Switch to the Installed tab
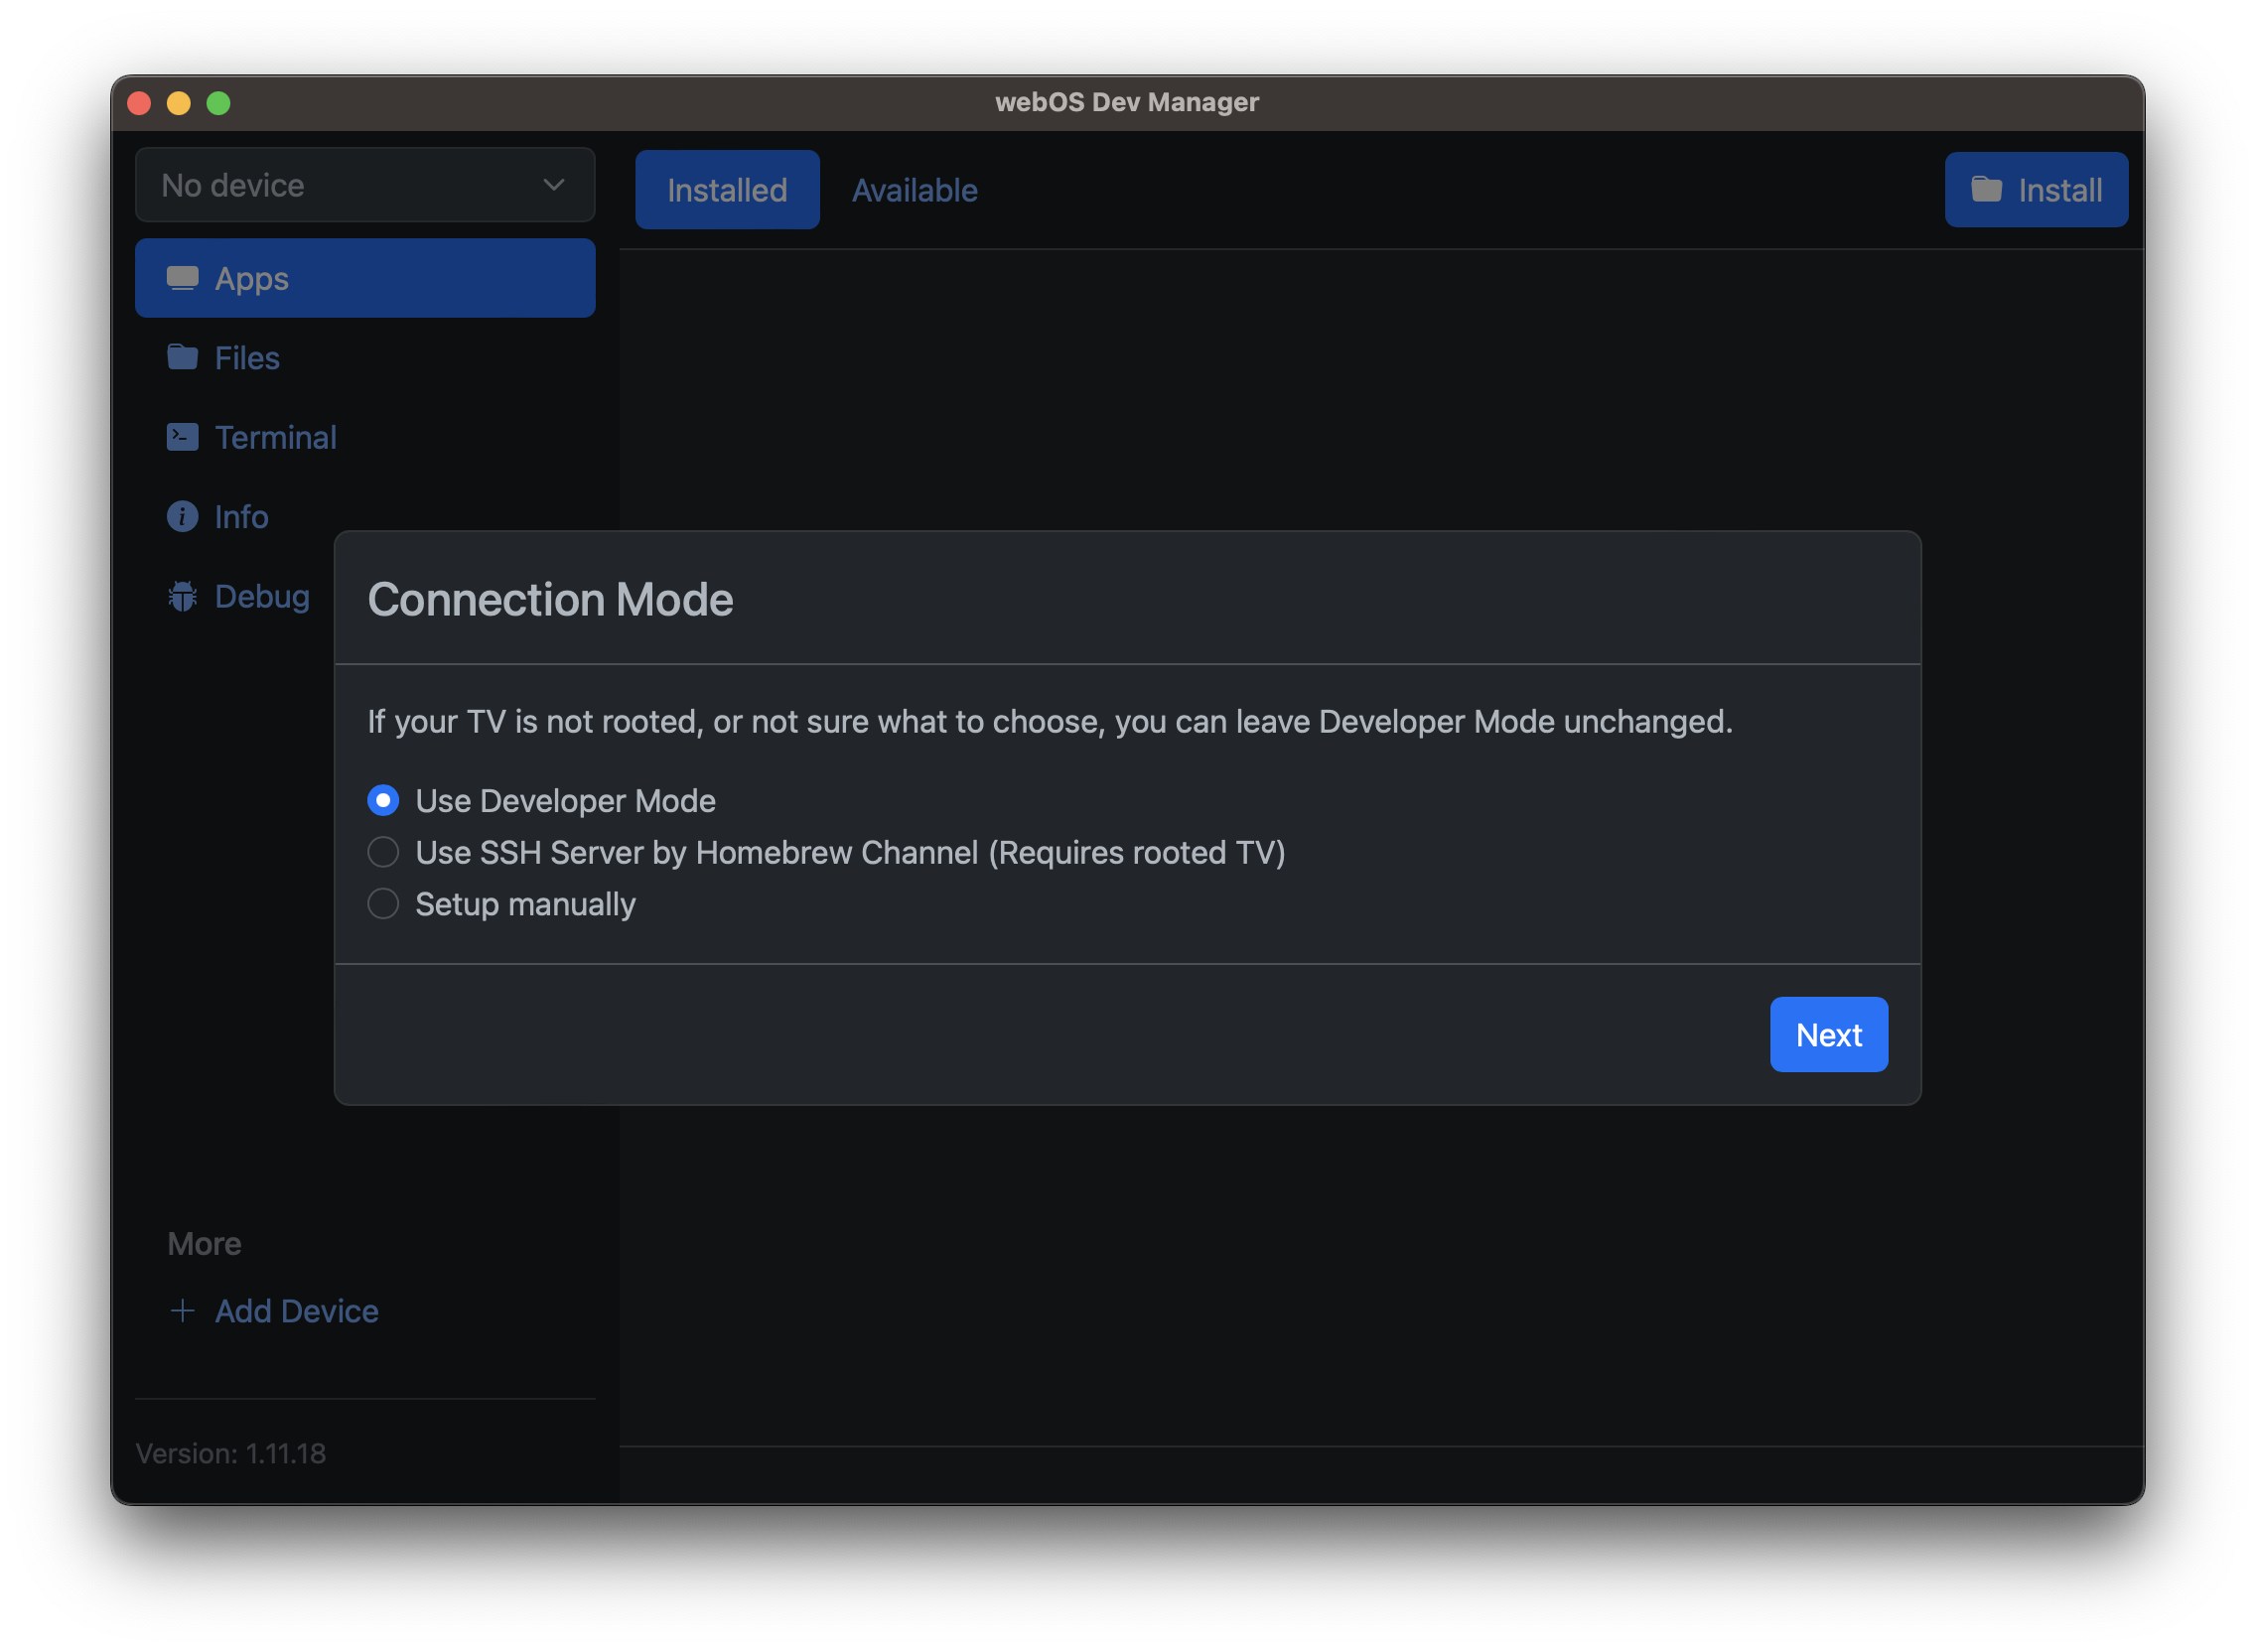The height and width of the screenshot is (1652, 2256). [727, 190]
